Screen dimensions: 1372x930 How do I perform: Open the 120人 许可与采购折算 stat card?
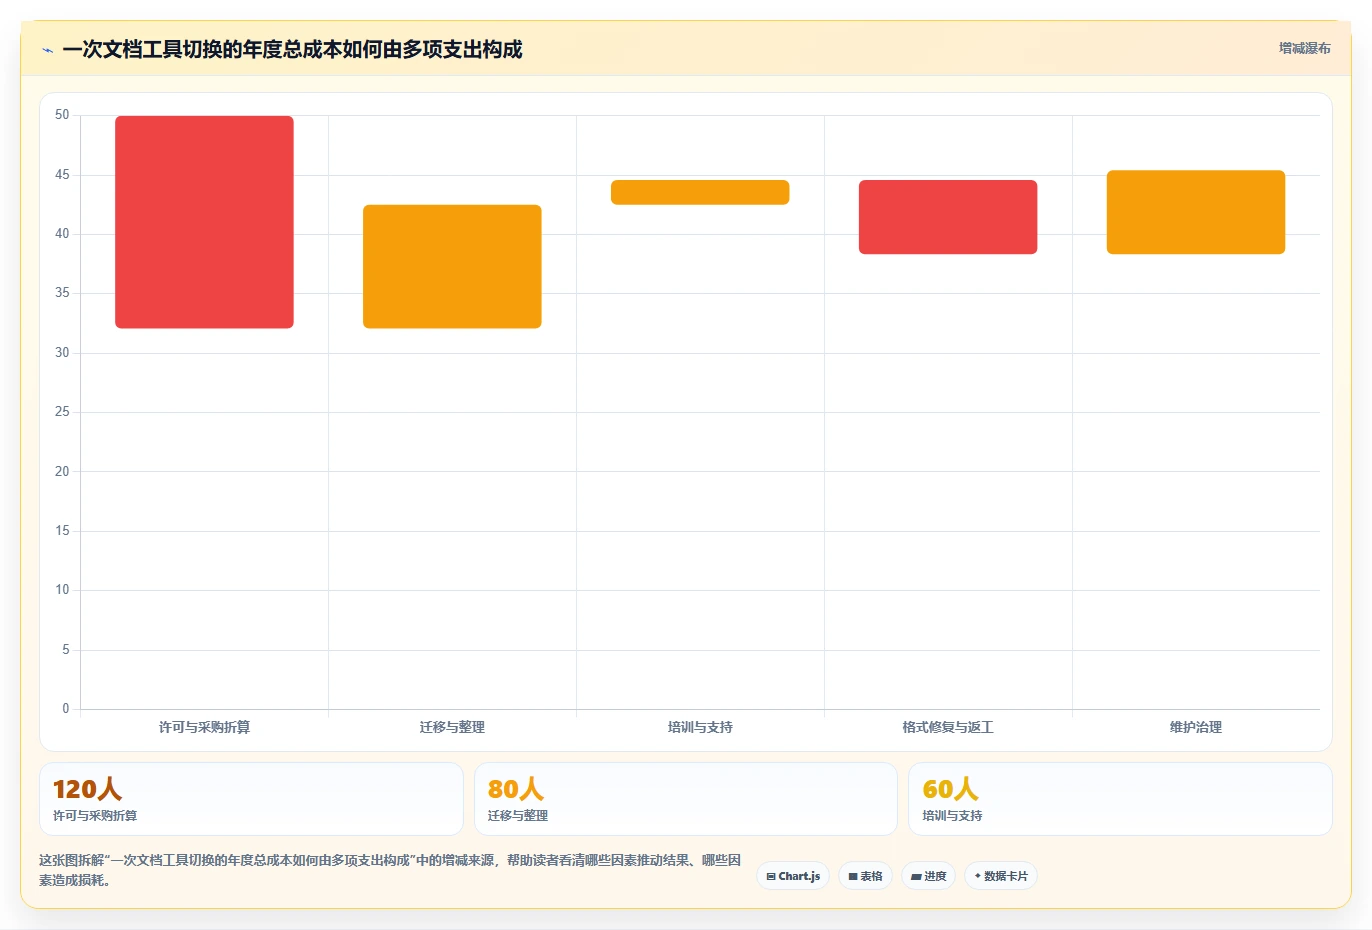(x=251, y=799)
